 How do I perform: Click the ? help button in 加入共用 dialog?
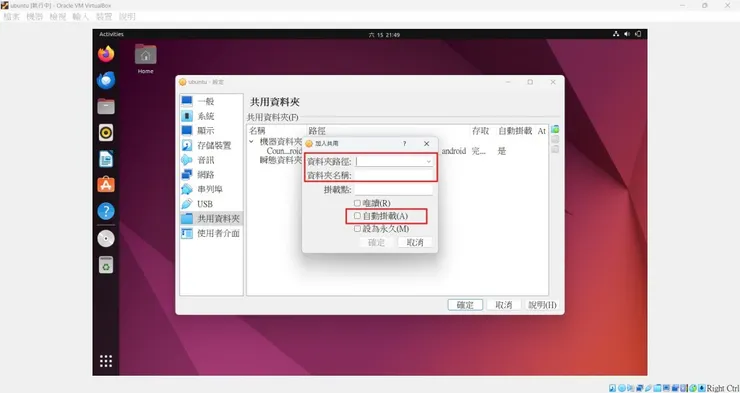404,143
